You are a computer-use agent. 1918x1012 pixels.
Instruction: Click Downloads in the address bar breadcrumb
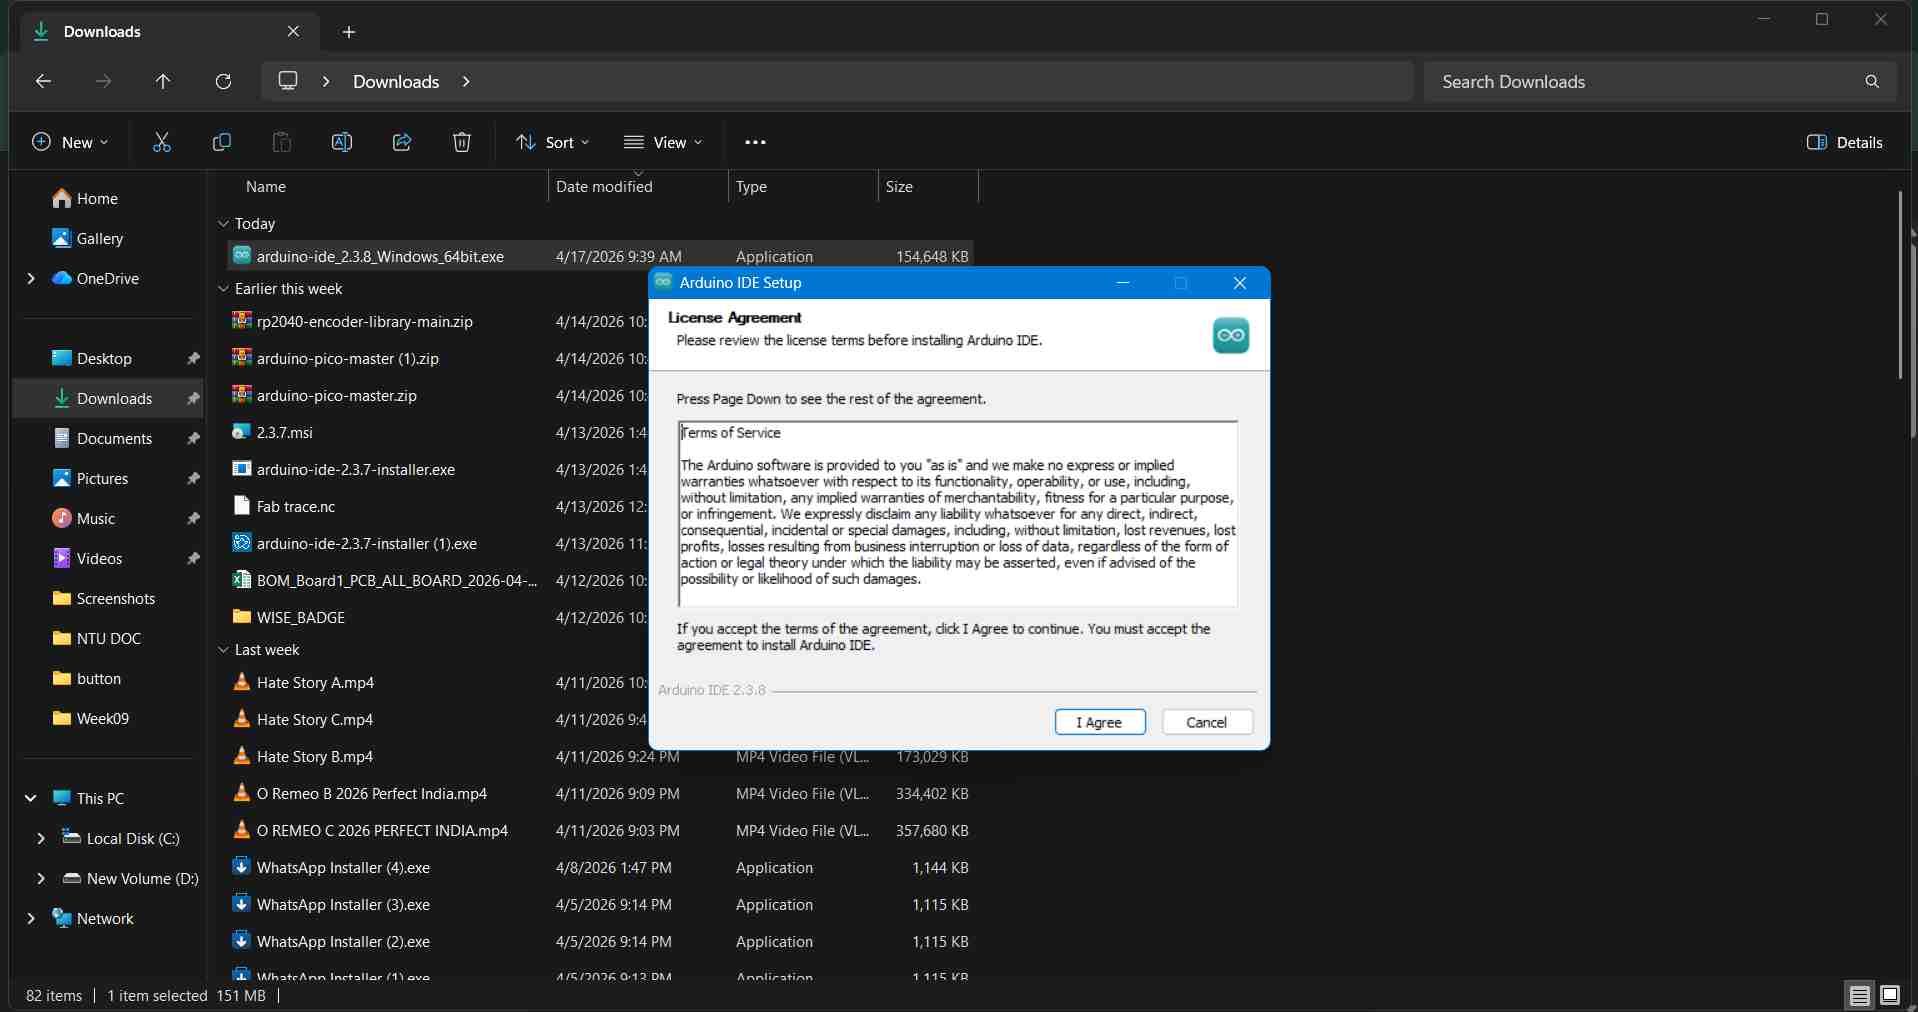pyautogui.click(x=396, y=82)
